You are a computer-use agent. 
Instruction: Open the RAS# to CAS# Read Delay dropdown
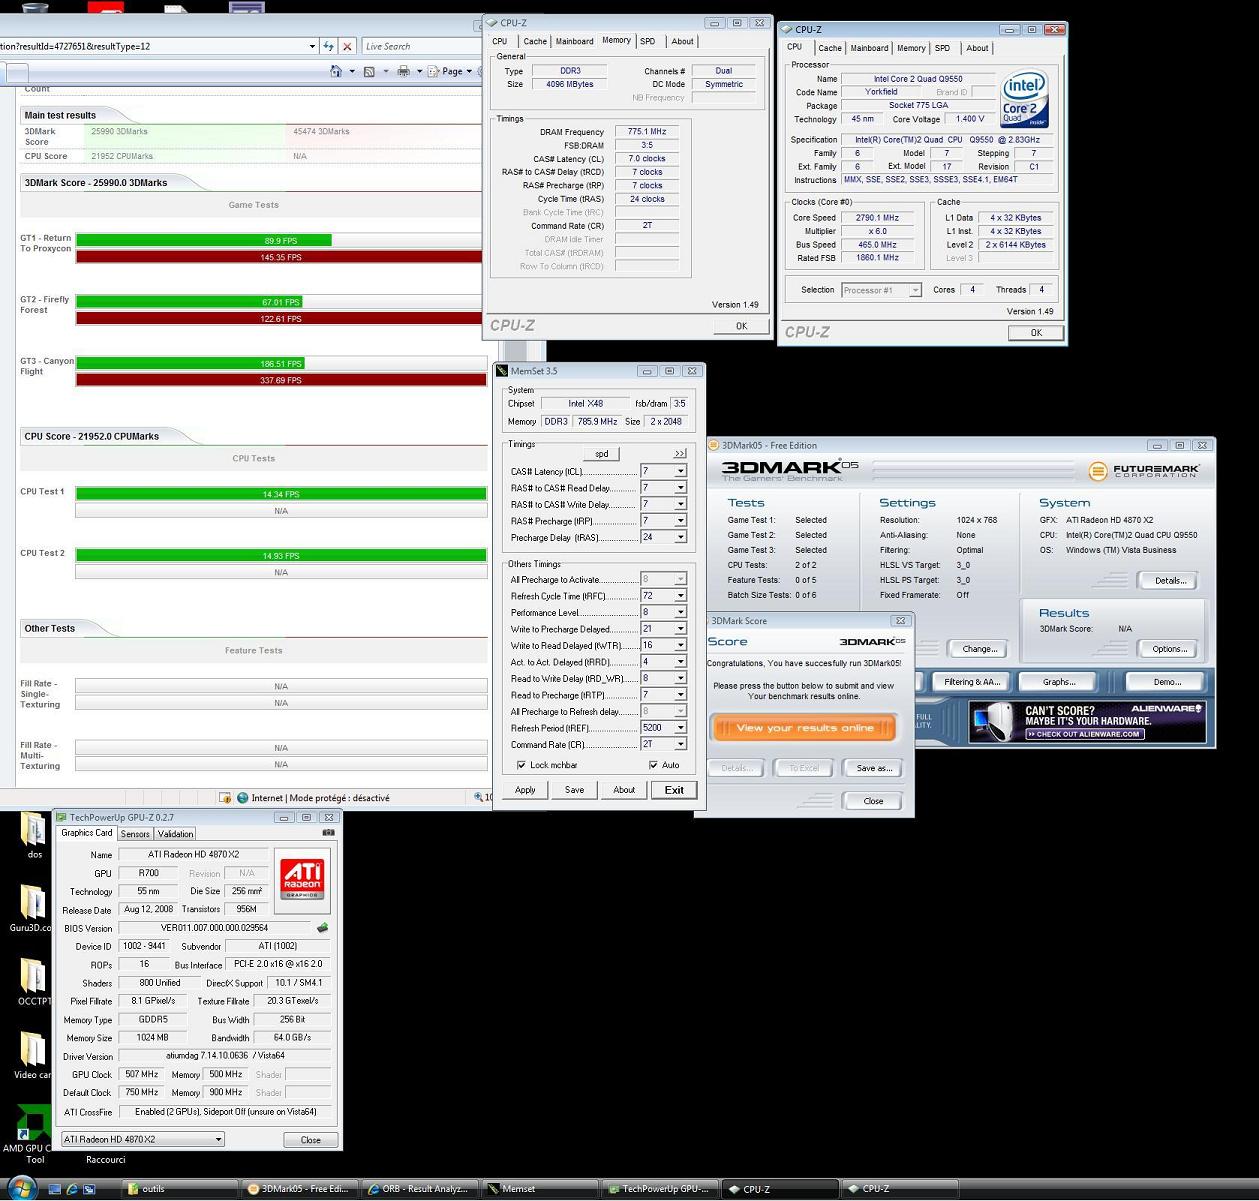[680, 488]
